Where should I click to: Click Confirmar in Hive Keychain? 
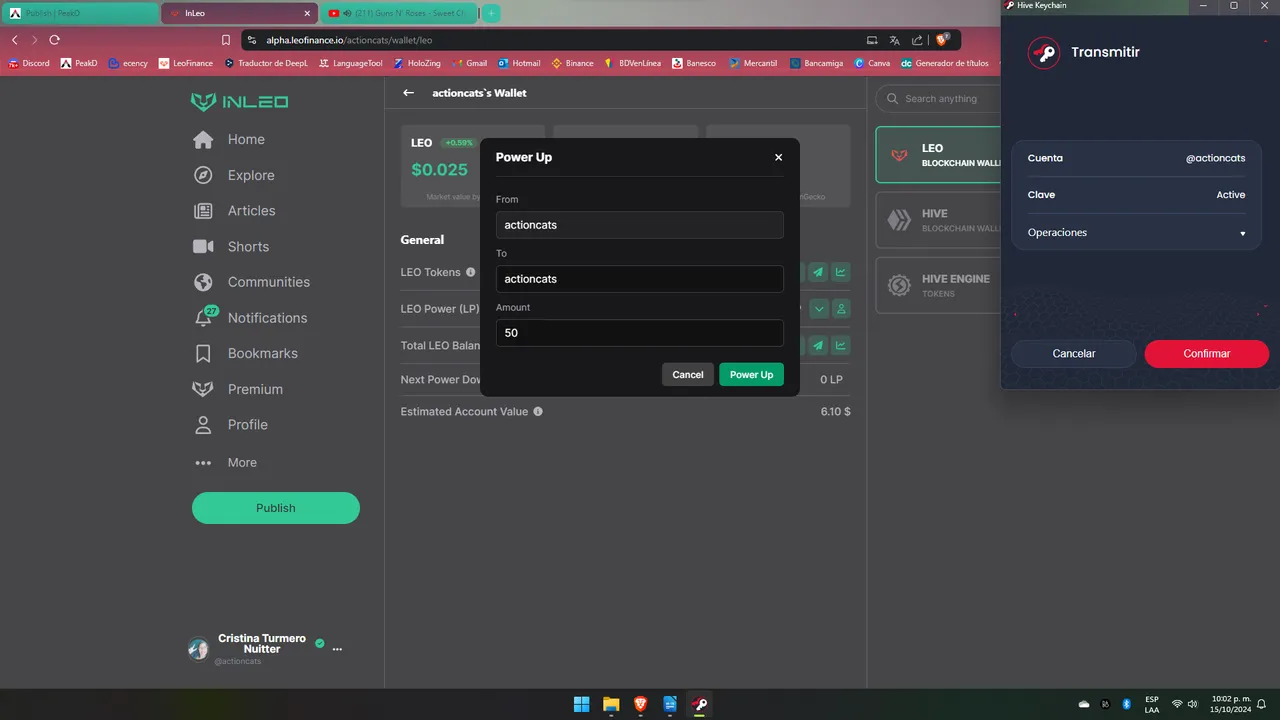(1207, 353)
